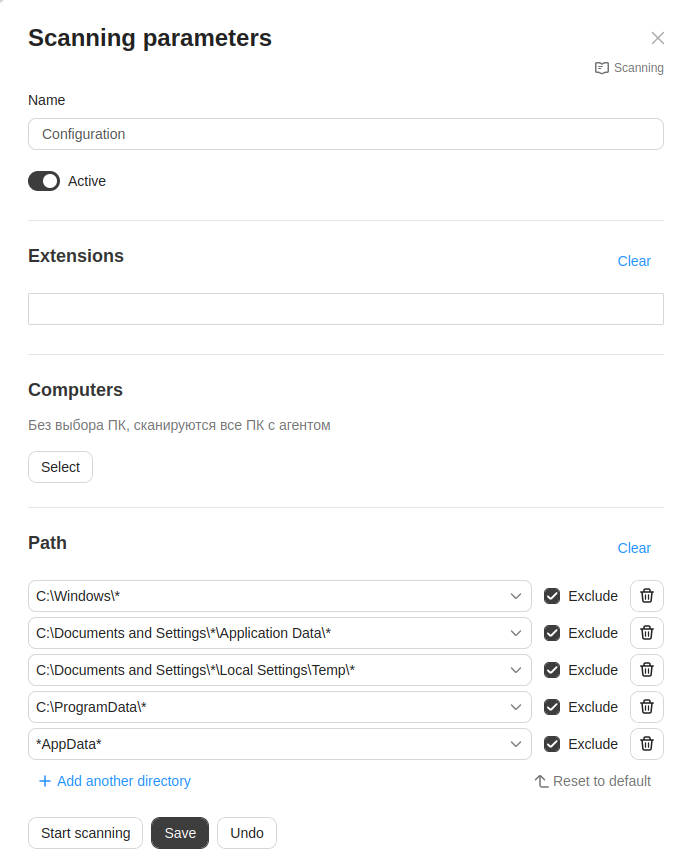Viewport: 680px width, 857px height.
Task: Uncheck Exclude for C:\Windows\* path
Action: click(552, 596)
